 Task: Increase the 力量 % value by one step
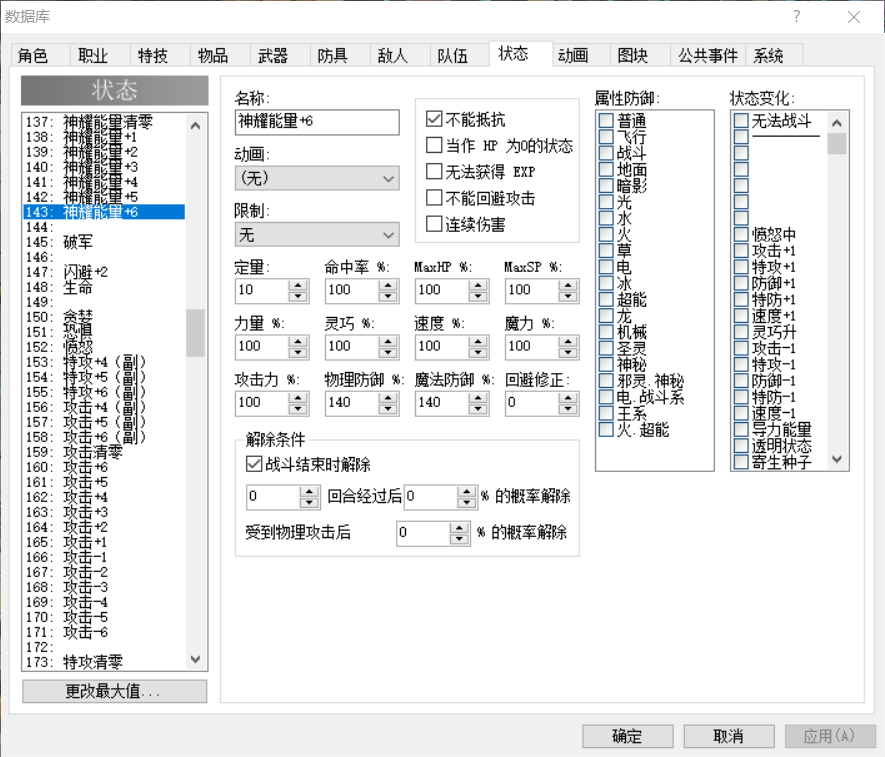(298, 342)
